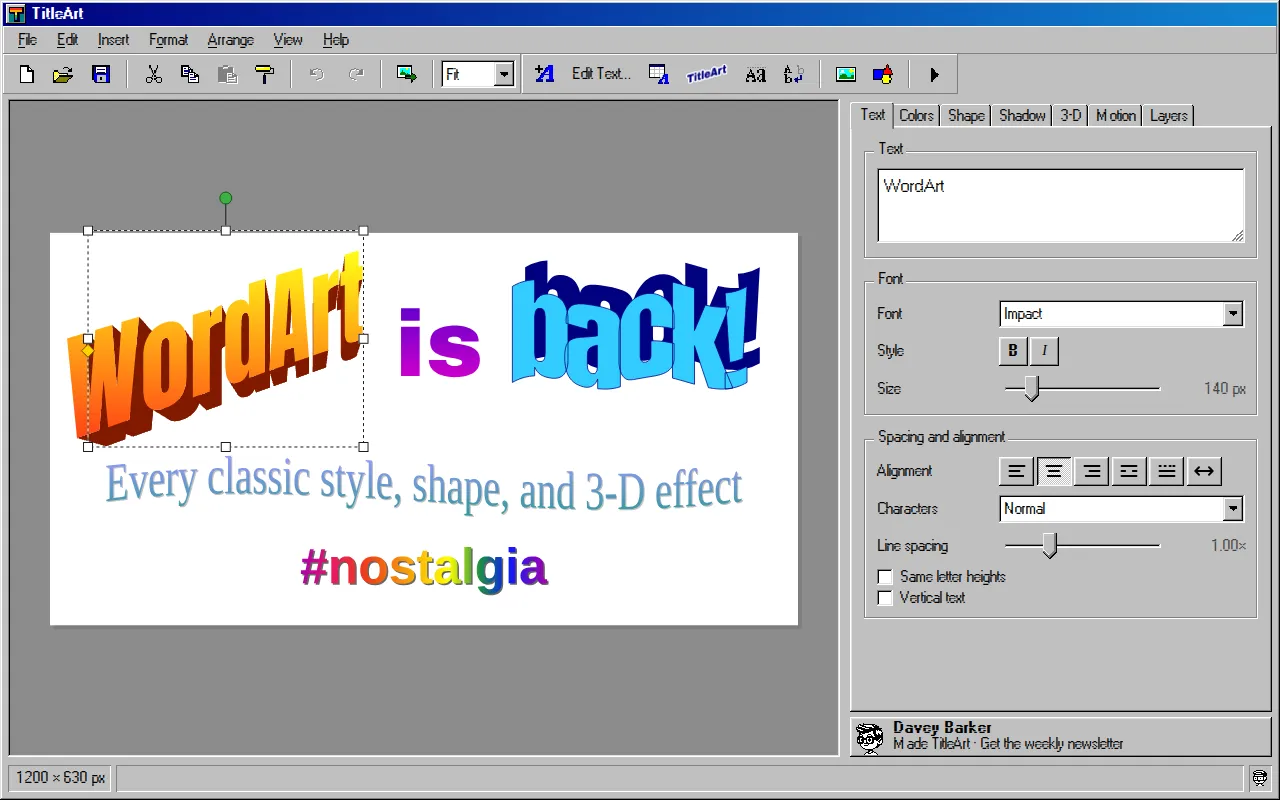Click the Line spacing slider handle
Image resolution: width=1280 pixels, height=800 pixels.
pyautogui.click(x=1049, y=546)
